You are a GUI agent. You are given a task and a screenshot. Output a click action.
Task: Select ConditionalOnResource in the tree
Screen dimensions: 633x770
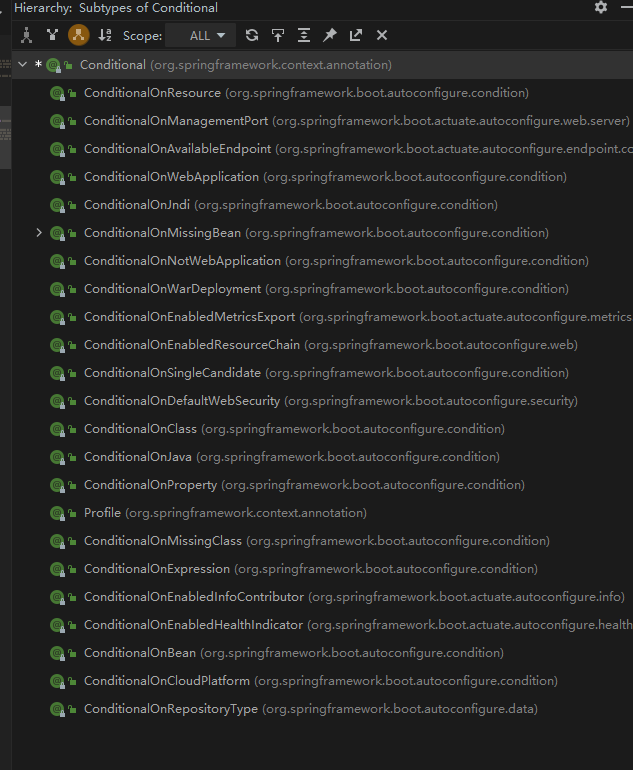[x=152, y=93]
